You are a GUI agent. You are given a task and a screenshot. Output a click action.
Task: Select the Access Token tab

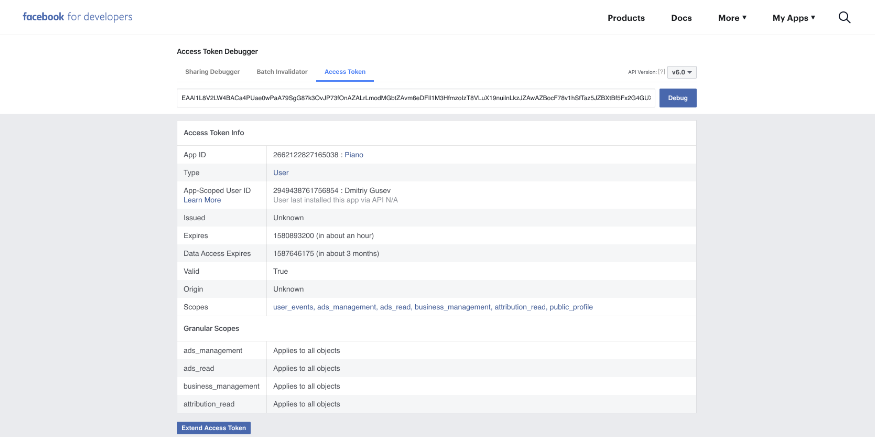coord(345,71)
